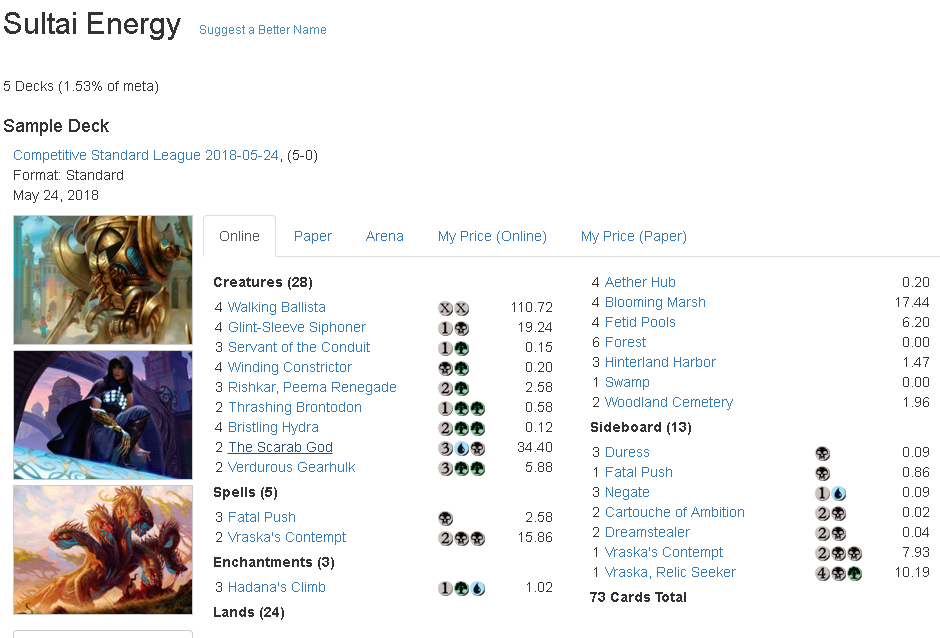This screenshot has height=638, width=940.
Task: Open the My Price (Paper) tab
Action: tap(634, 236)
